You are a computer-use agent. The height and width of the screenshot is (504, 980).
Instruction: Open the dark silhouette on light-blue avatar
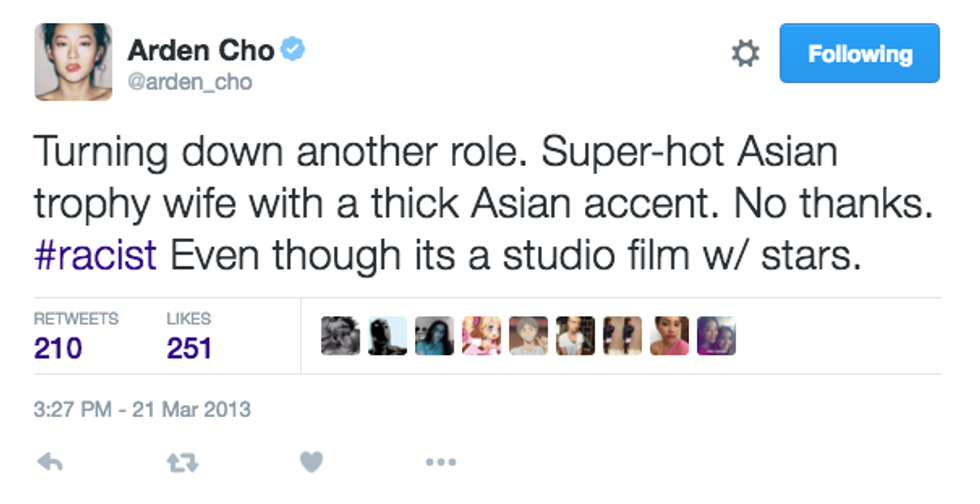coord(387,337)
